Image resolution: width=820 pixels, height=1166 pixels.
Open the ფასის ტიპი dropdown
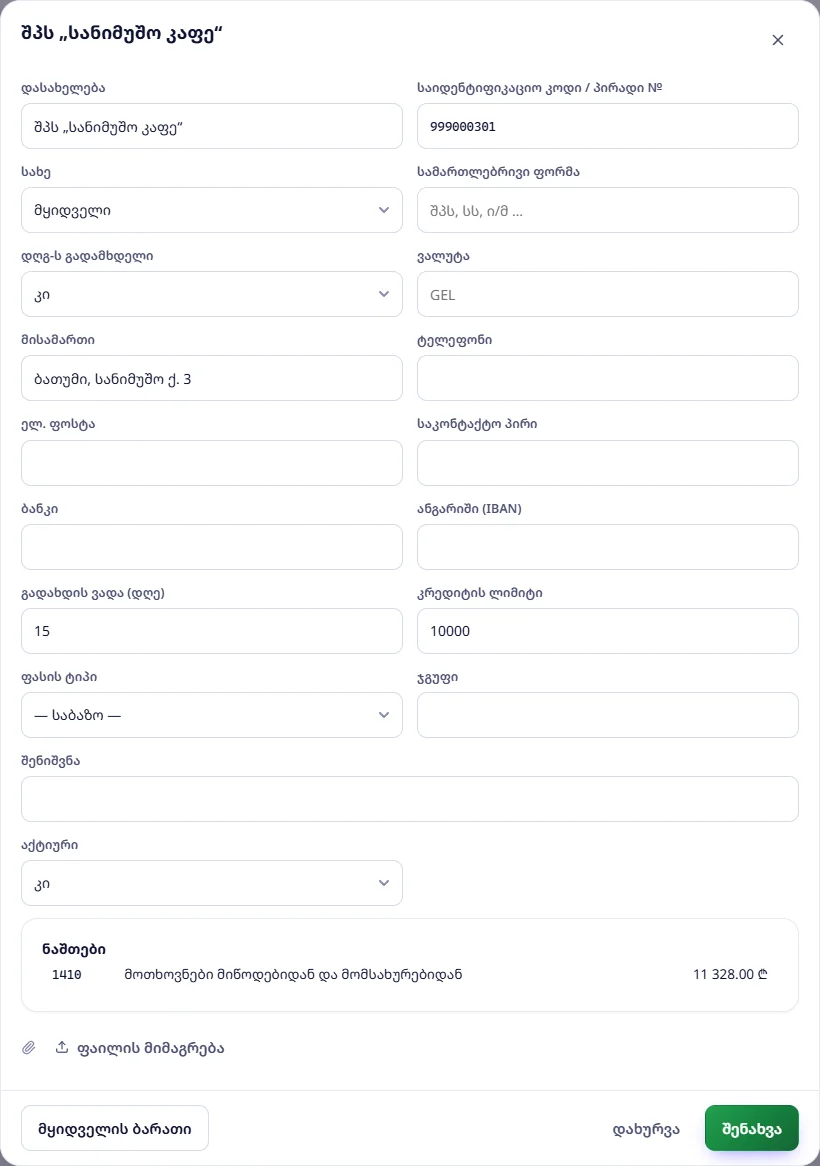(x=212, y=715)
